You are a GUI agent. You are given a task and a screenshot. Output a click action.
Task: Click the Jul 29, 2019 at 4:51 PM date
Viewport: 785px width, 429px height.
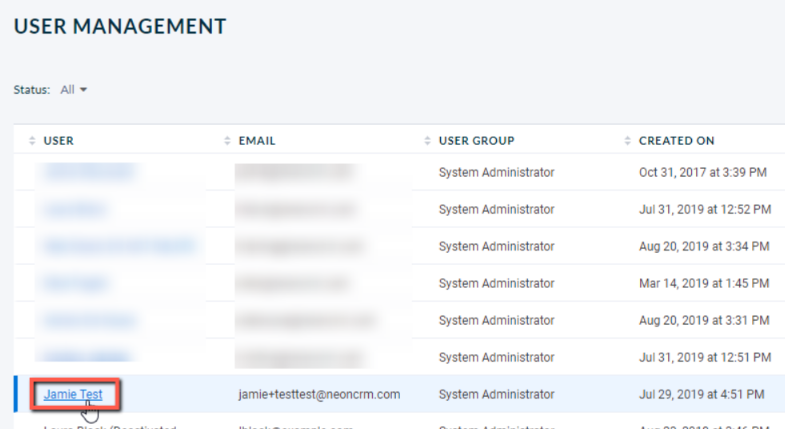(701, 394)
